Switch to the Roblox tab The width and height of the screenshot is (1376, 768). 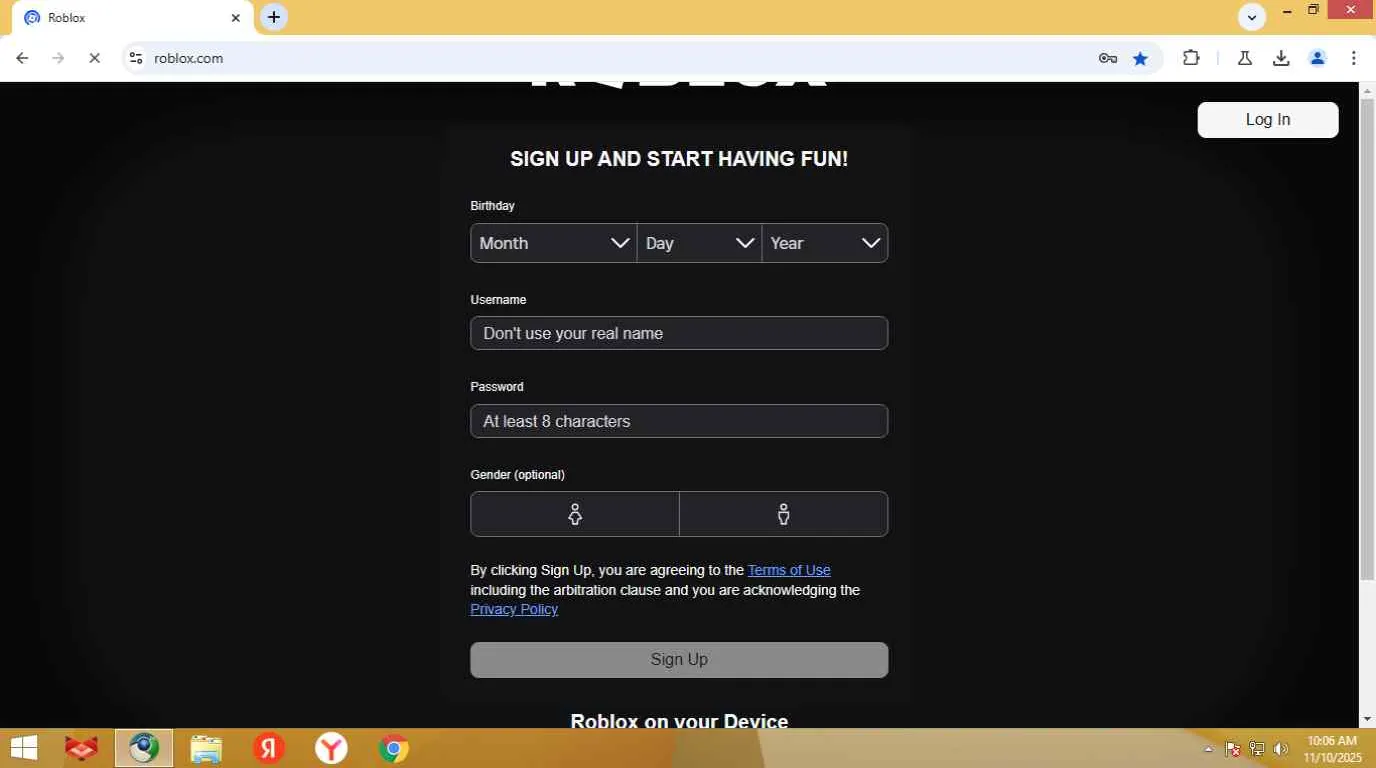(131, 18)
